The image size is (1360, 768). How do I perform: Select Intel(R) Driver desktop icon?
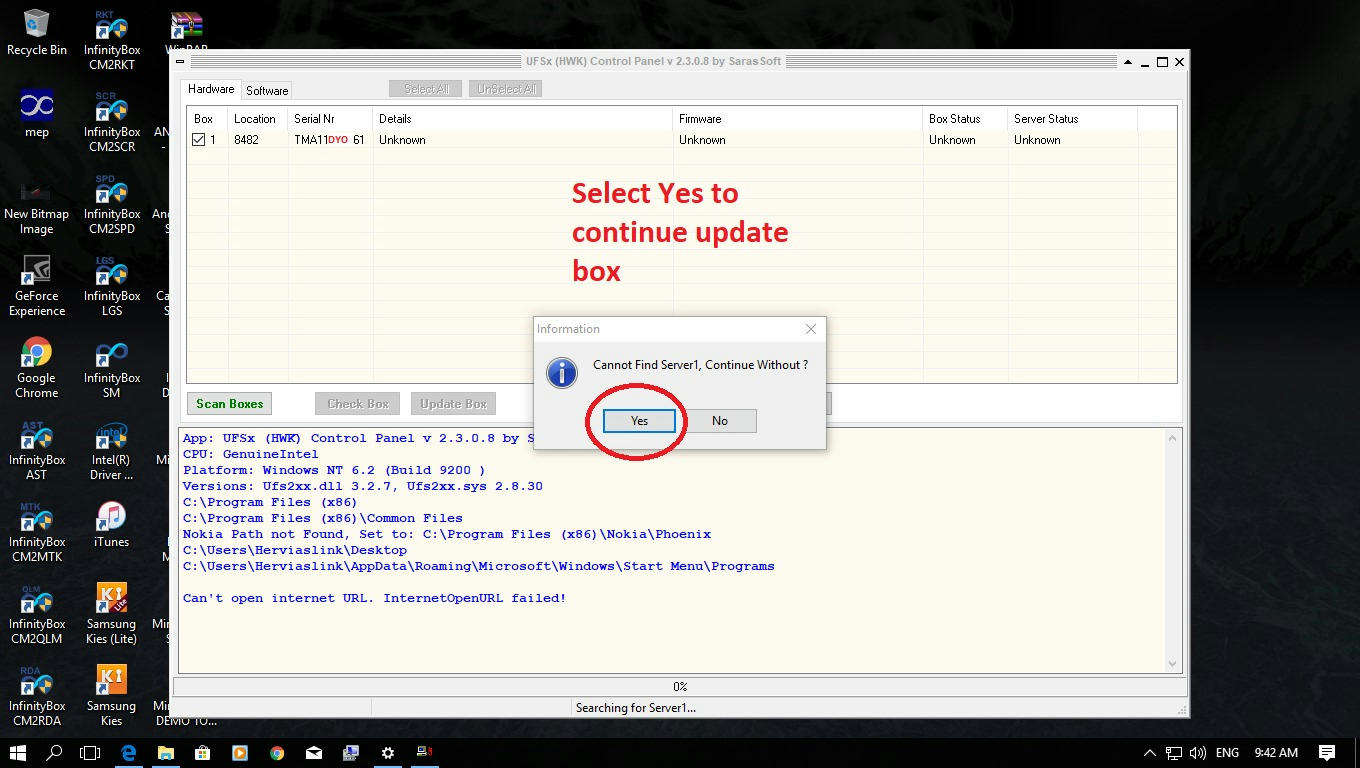pyautogui.click(x=112, y=450)
